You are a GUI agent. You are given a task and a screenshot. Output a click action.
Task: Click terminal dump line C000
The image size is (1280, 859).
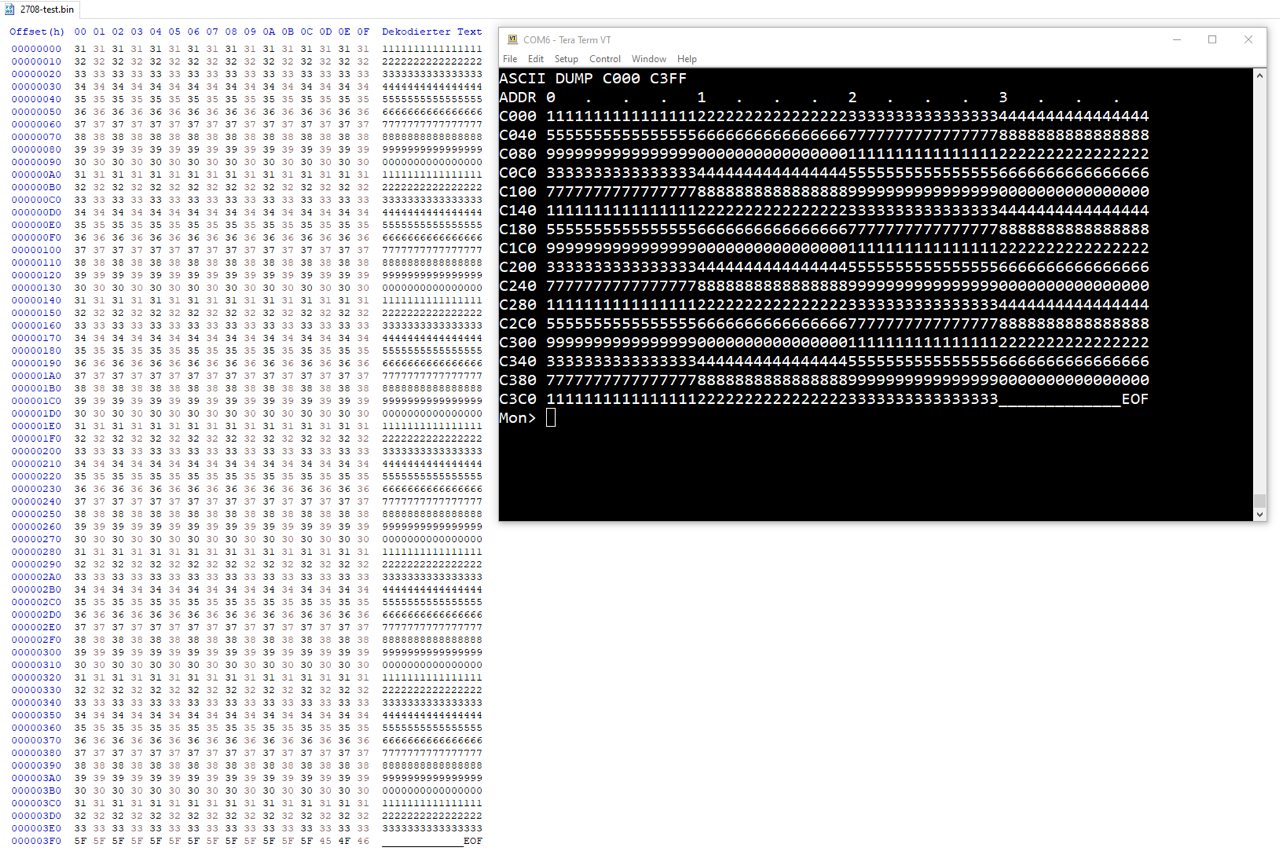click(824, 117)
